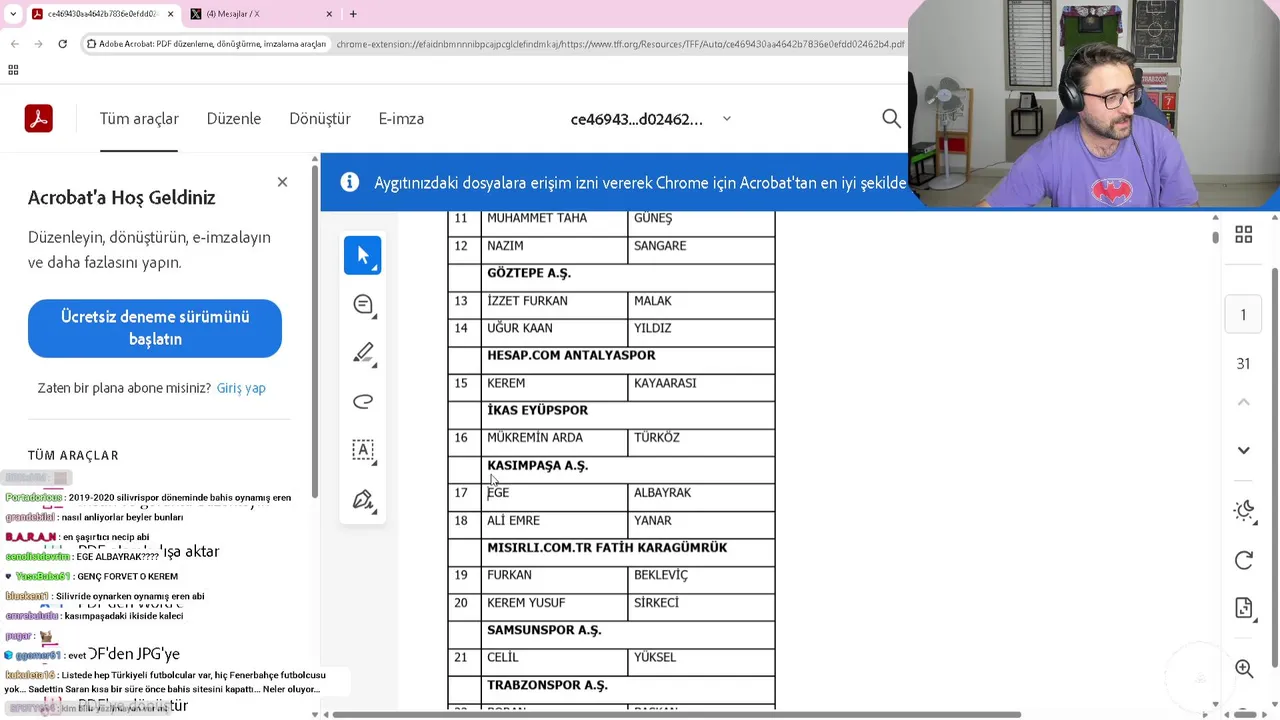Click the cell UĞUR KAAN

[x=520, y=328]
